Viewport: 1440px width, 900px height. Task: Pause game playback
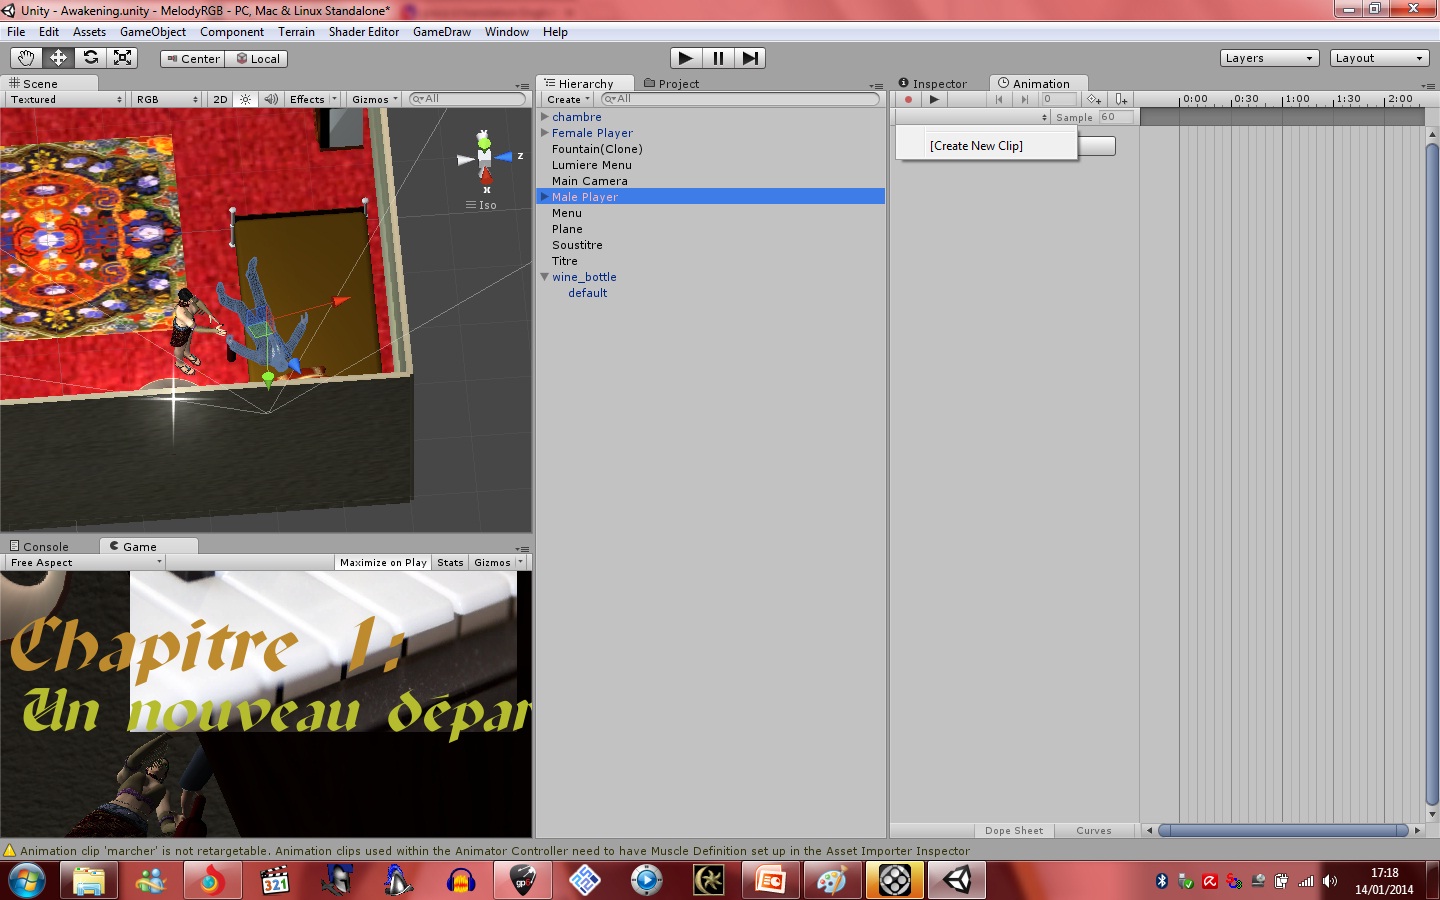coord(717,57)
